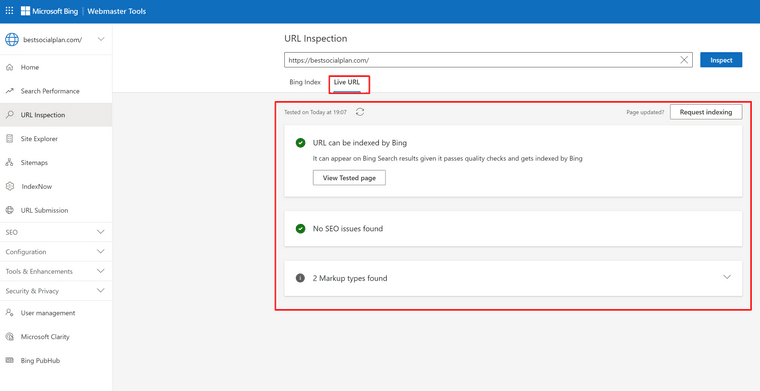Open Search Performance in the sidebar
The width and height of the screenshot is (760, 391).
[56, 91]
